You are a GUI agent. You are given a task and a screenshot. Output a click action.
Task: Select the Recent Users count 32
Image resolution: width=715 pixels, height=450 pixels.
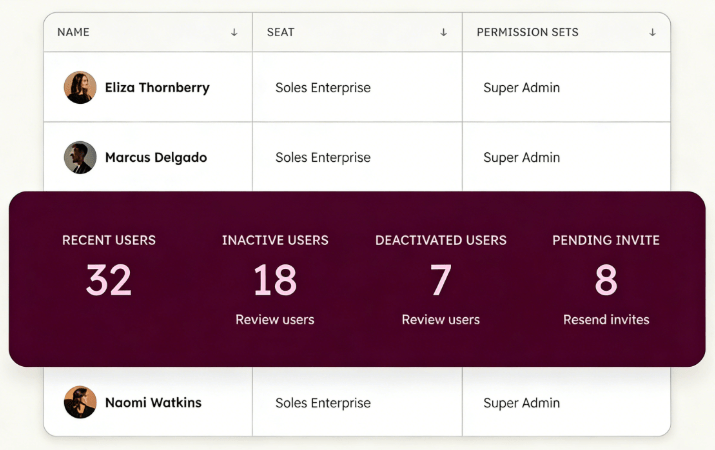pyautogui.click(x=109, y=281)
